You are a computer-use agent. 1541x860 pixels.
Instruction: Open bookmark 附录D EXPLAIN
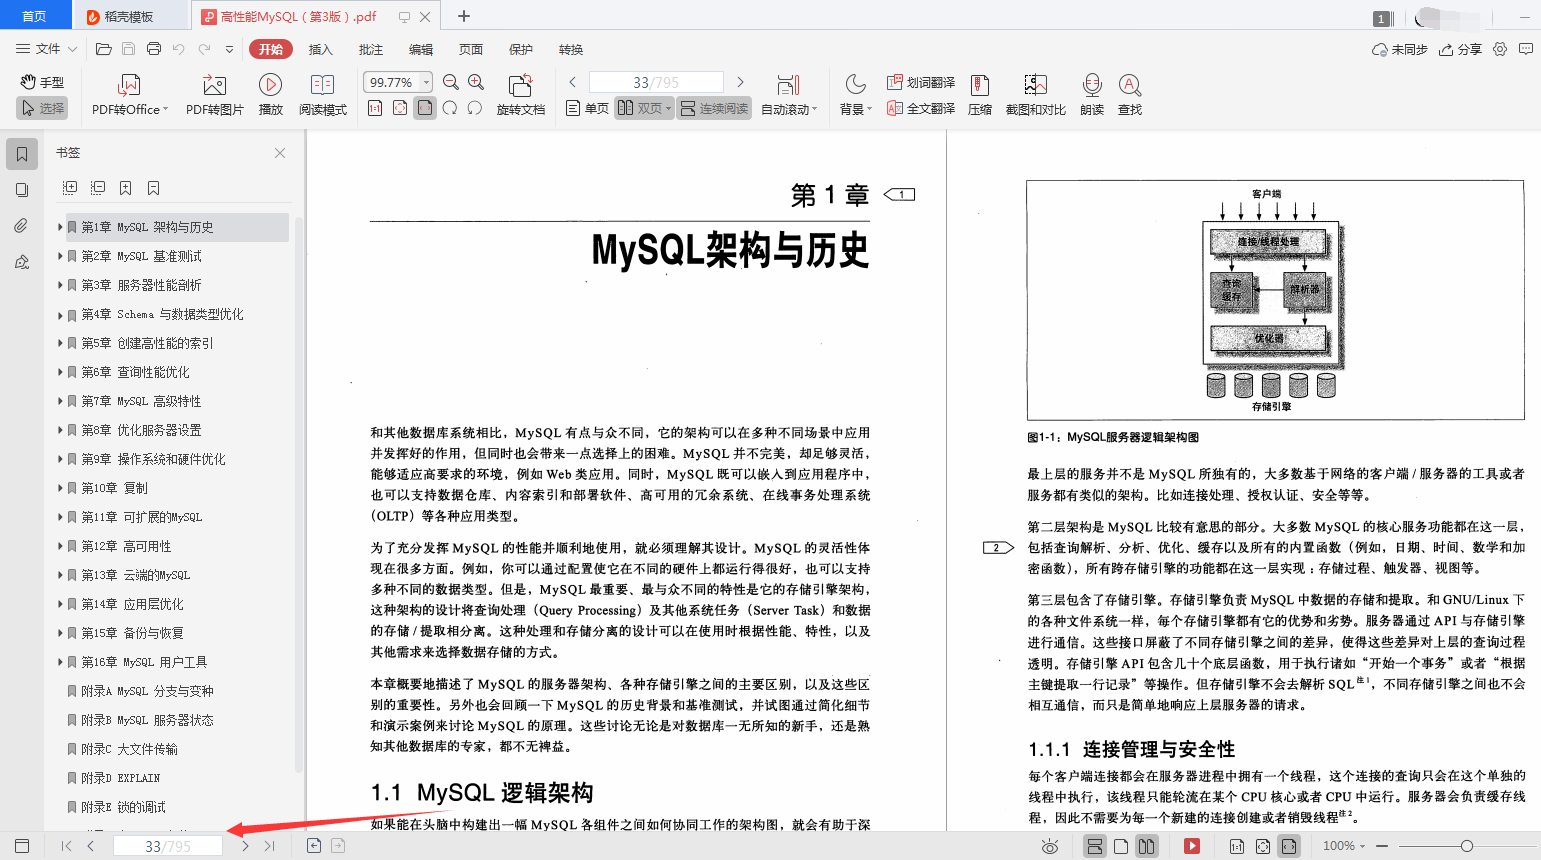click(120, 778)
